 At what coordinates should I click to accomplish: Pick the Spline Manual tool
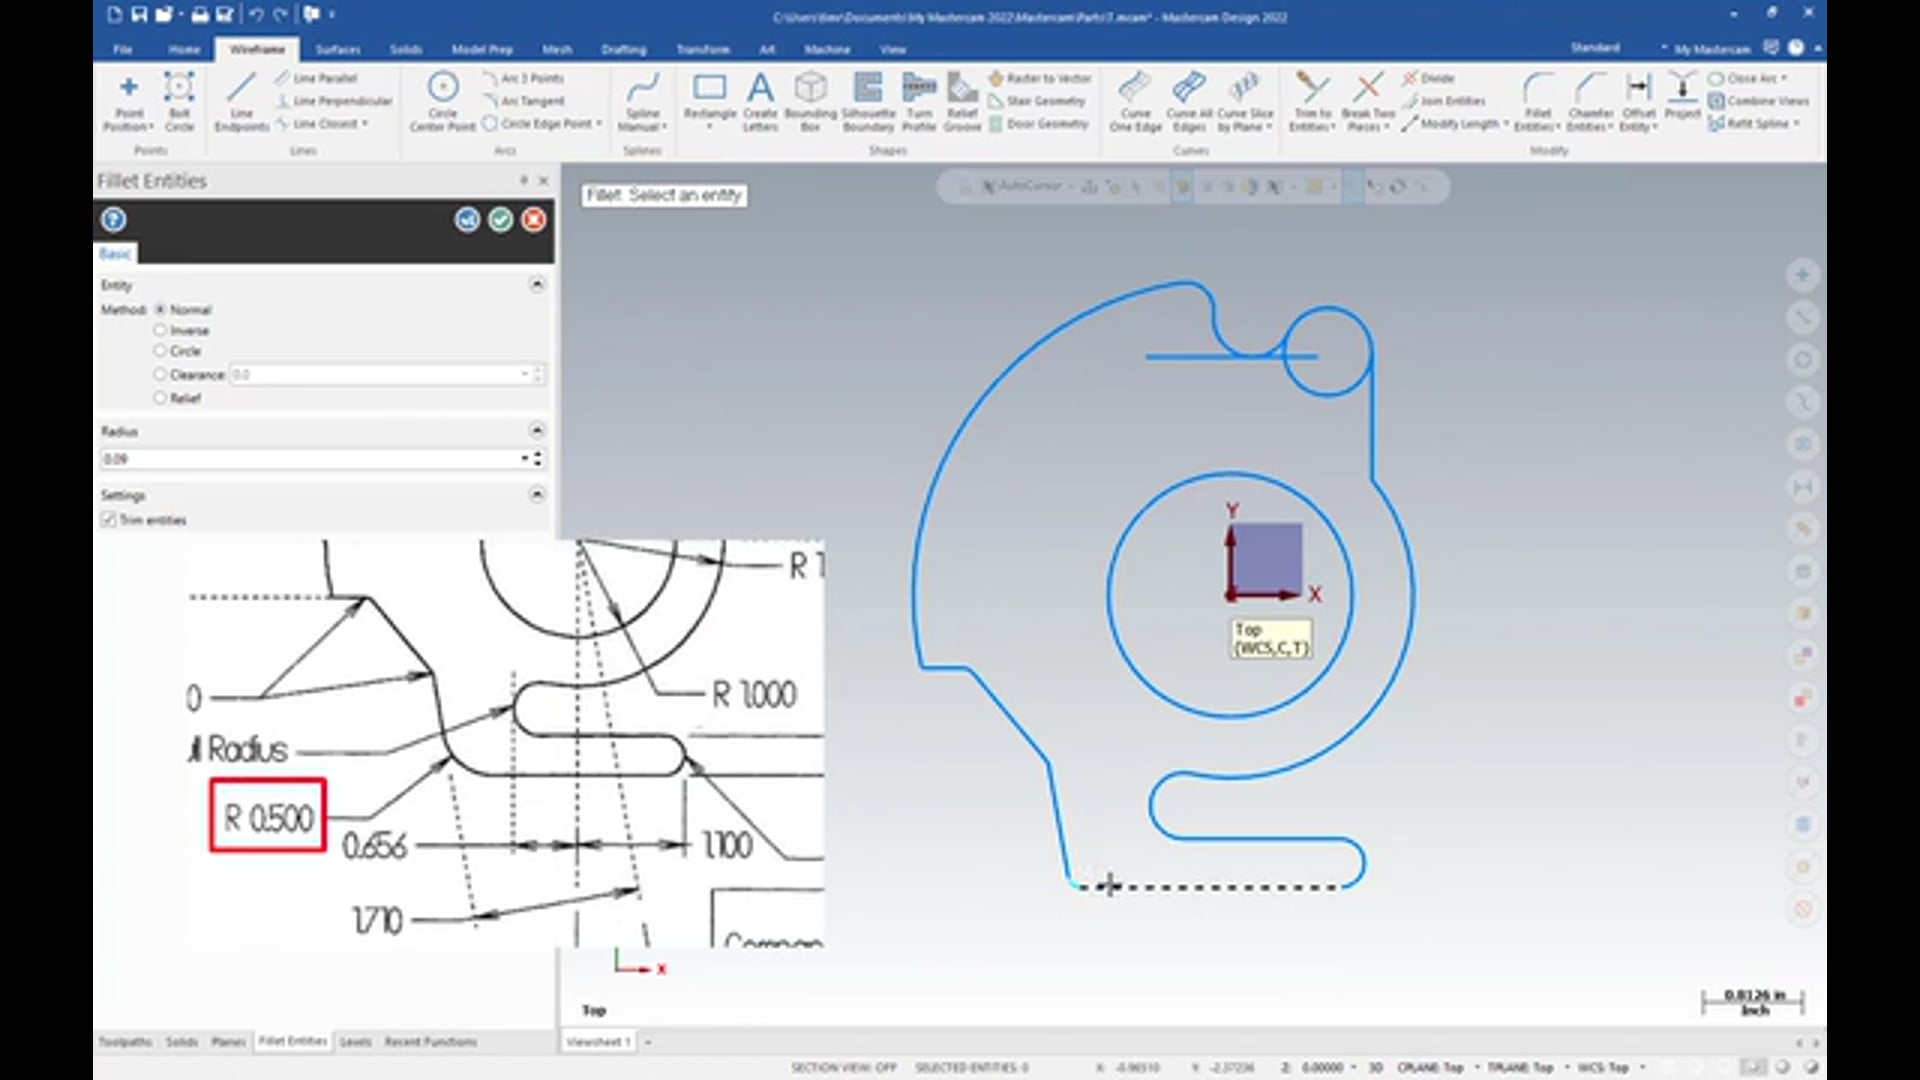[642, 101]
